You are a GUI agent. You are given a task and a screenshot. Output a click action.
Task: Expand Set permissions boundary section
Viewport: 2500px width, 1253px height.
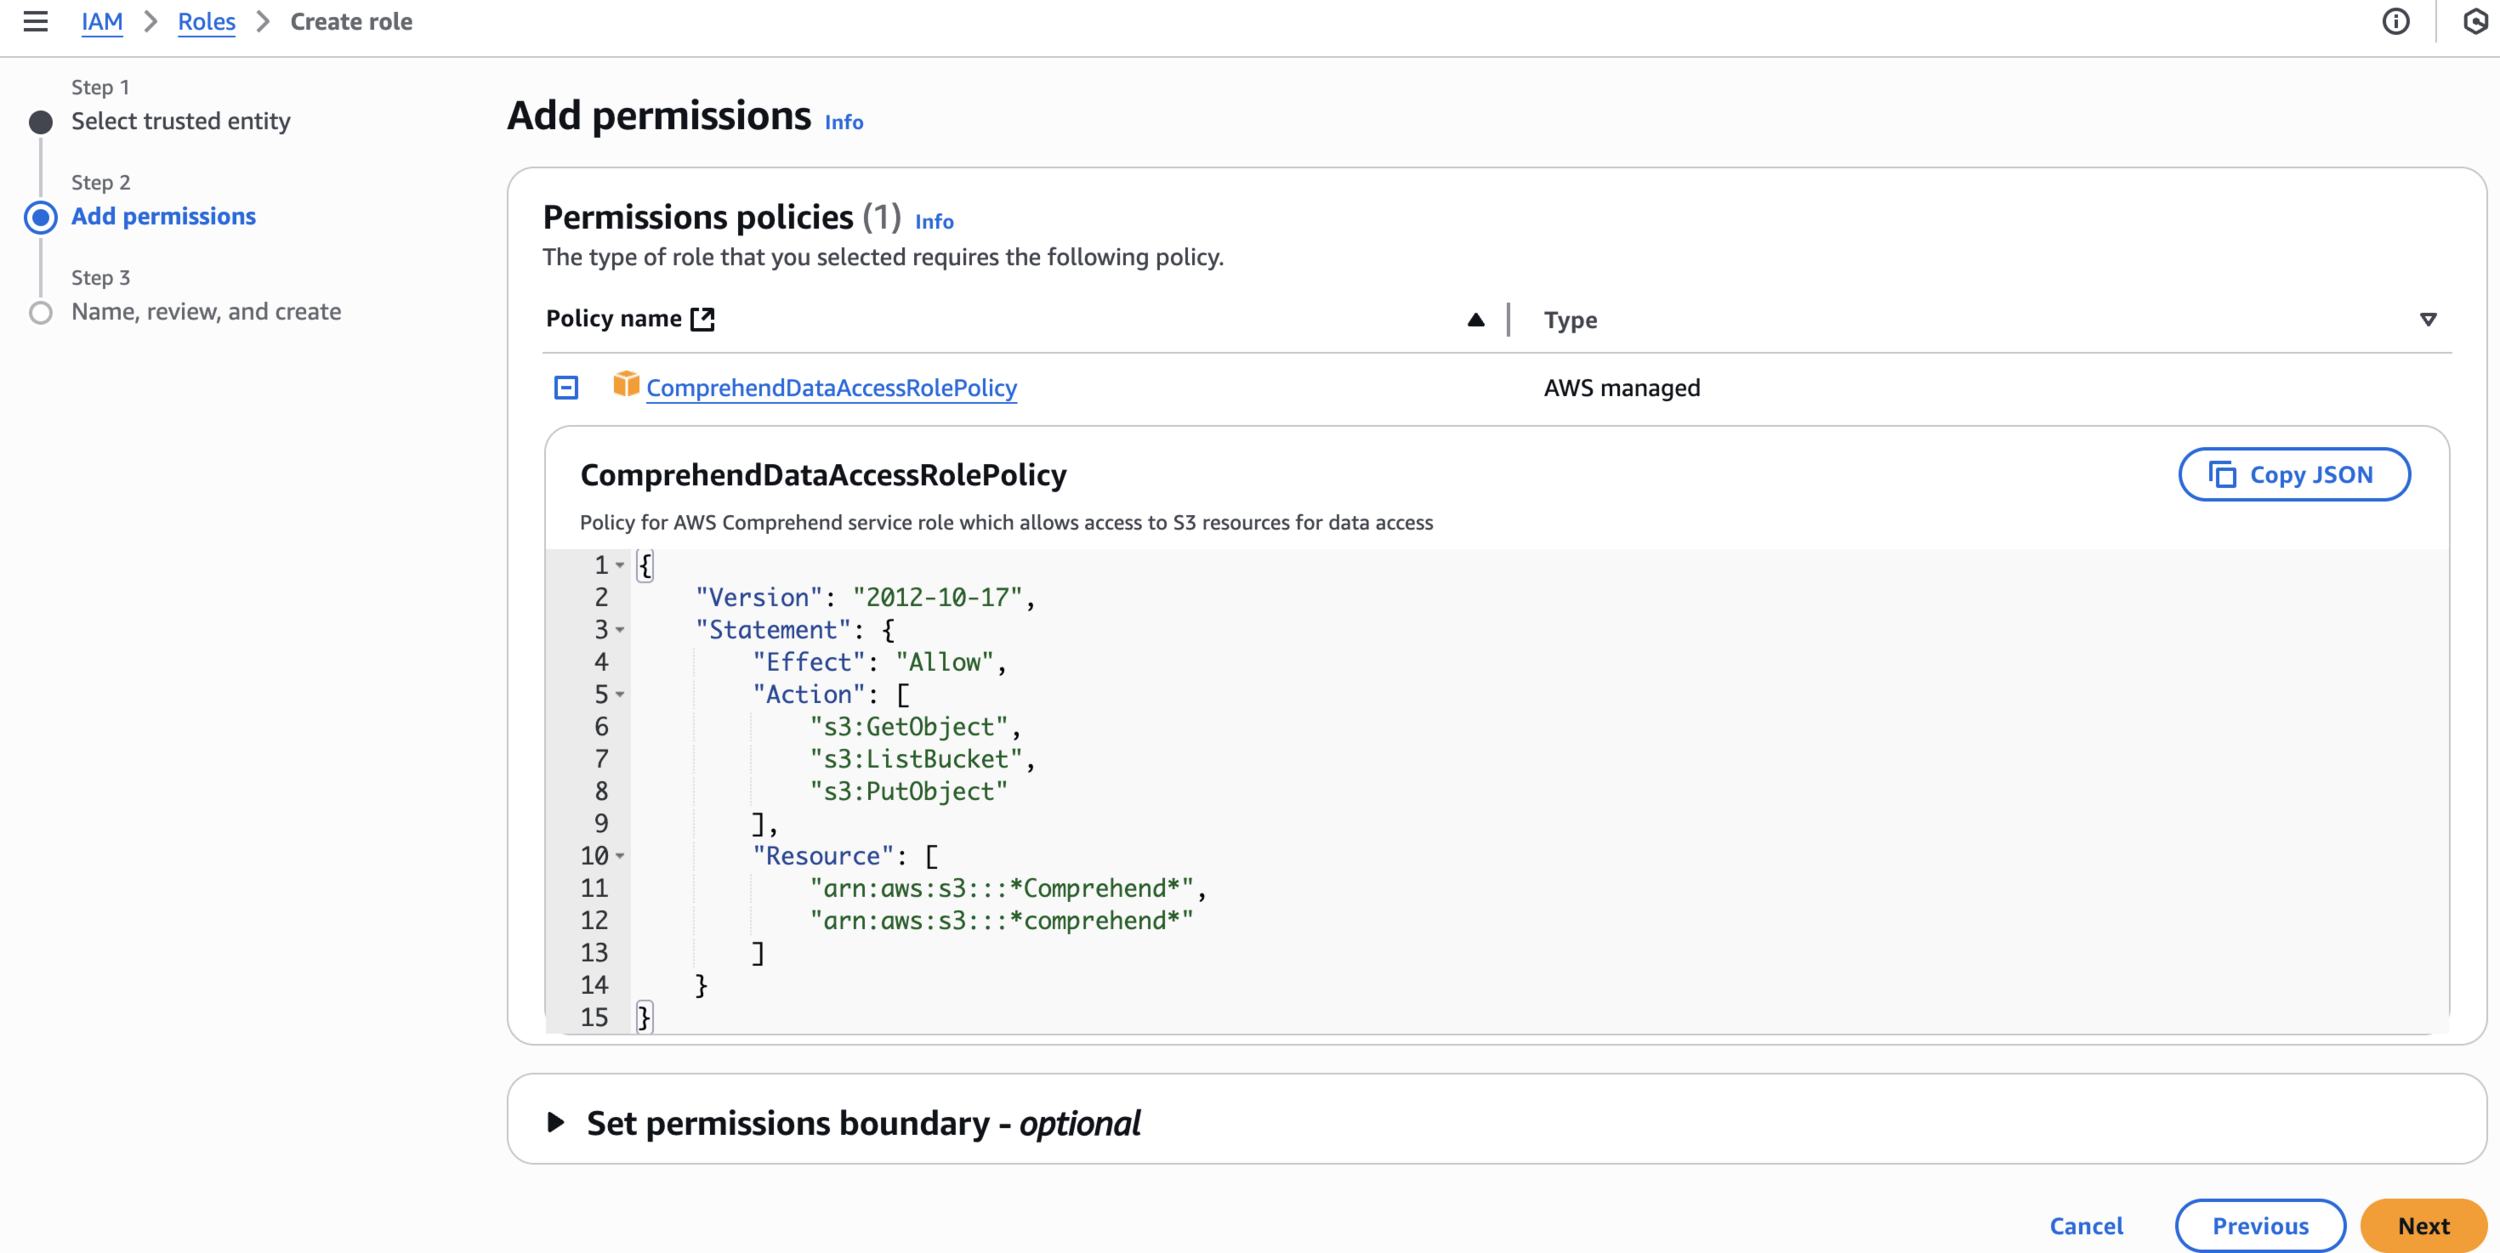556,1123
